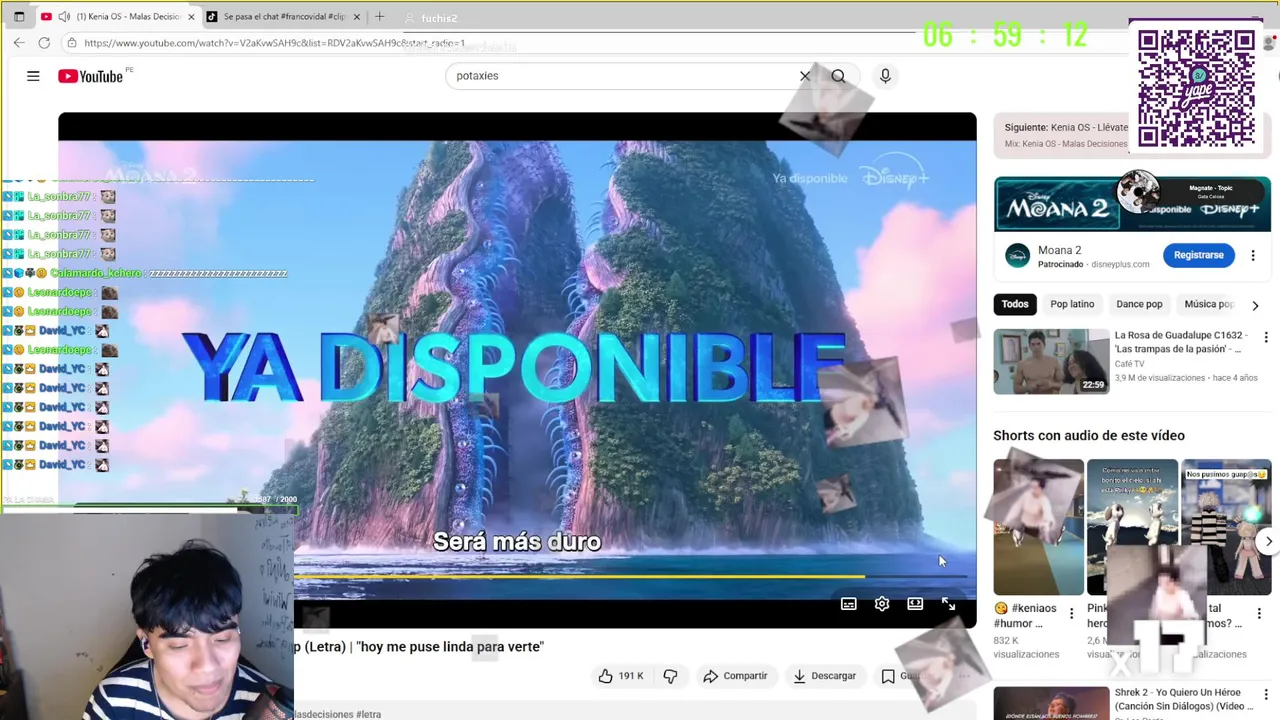Like the video with 191 K likes
This screenshot has width=1280, height=720.
pos(621,676)
